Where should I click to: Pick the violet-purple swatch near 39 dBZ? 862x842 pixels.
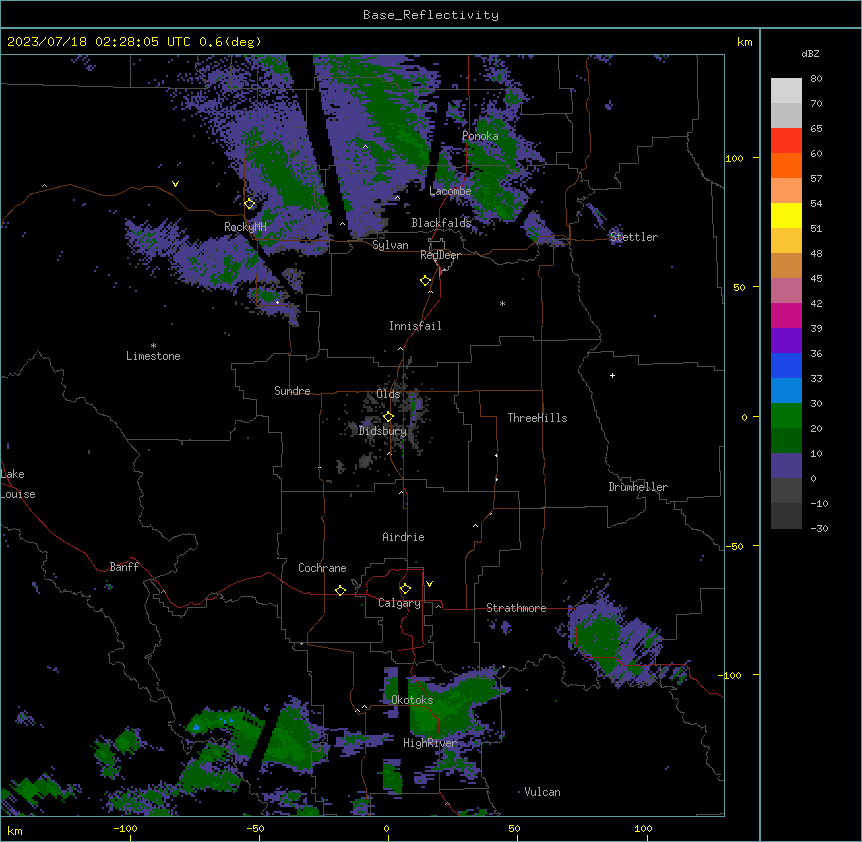point(786,340)
